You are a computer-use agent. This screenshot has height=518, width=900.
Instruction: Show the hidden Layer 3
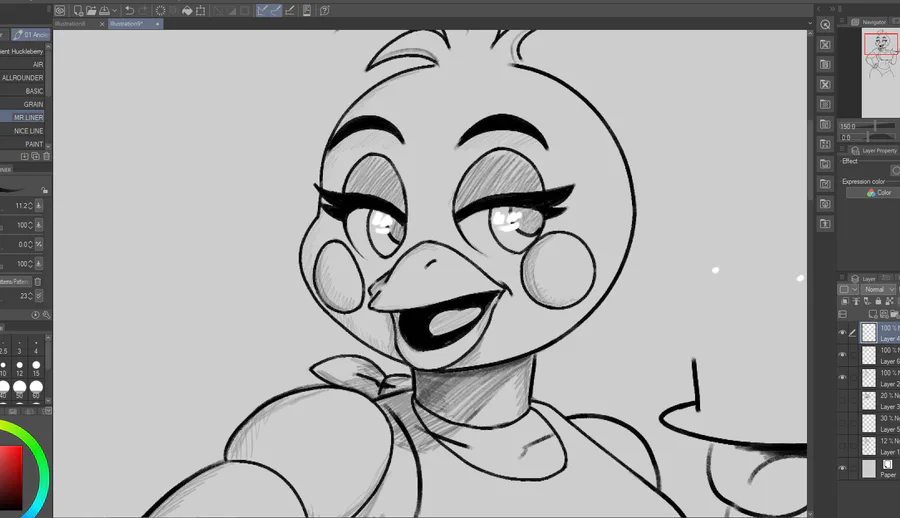843,401
